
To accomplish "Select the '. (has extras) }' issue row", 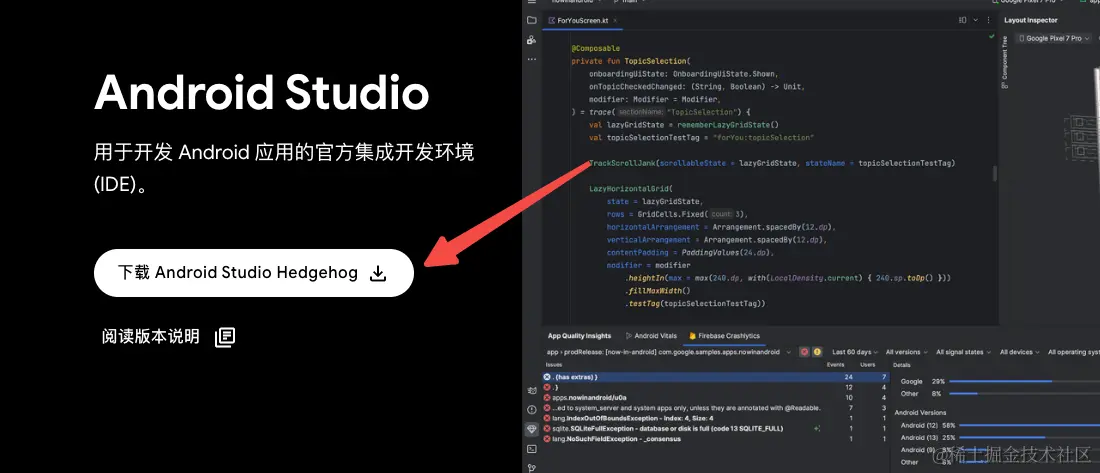I will [716, 377].
